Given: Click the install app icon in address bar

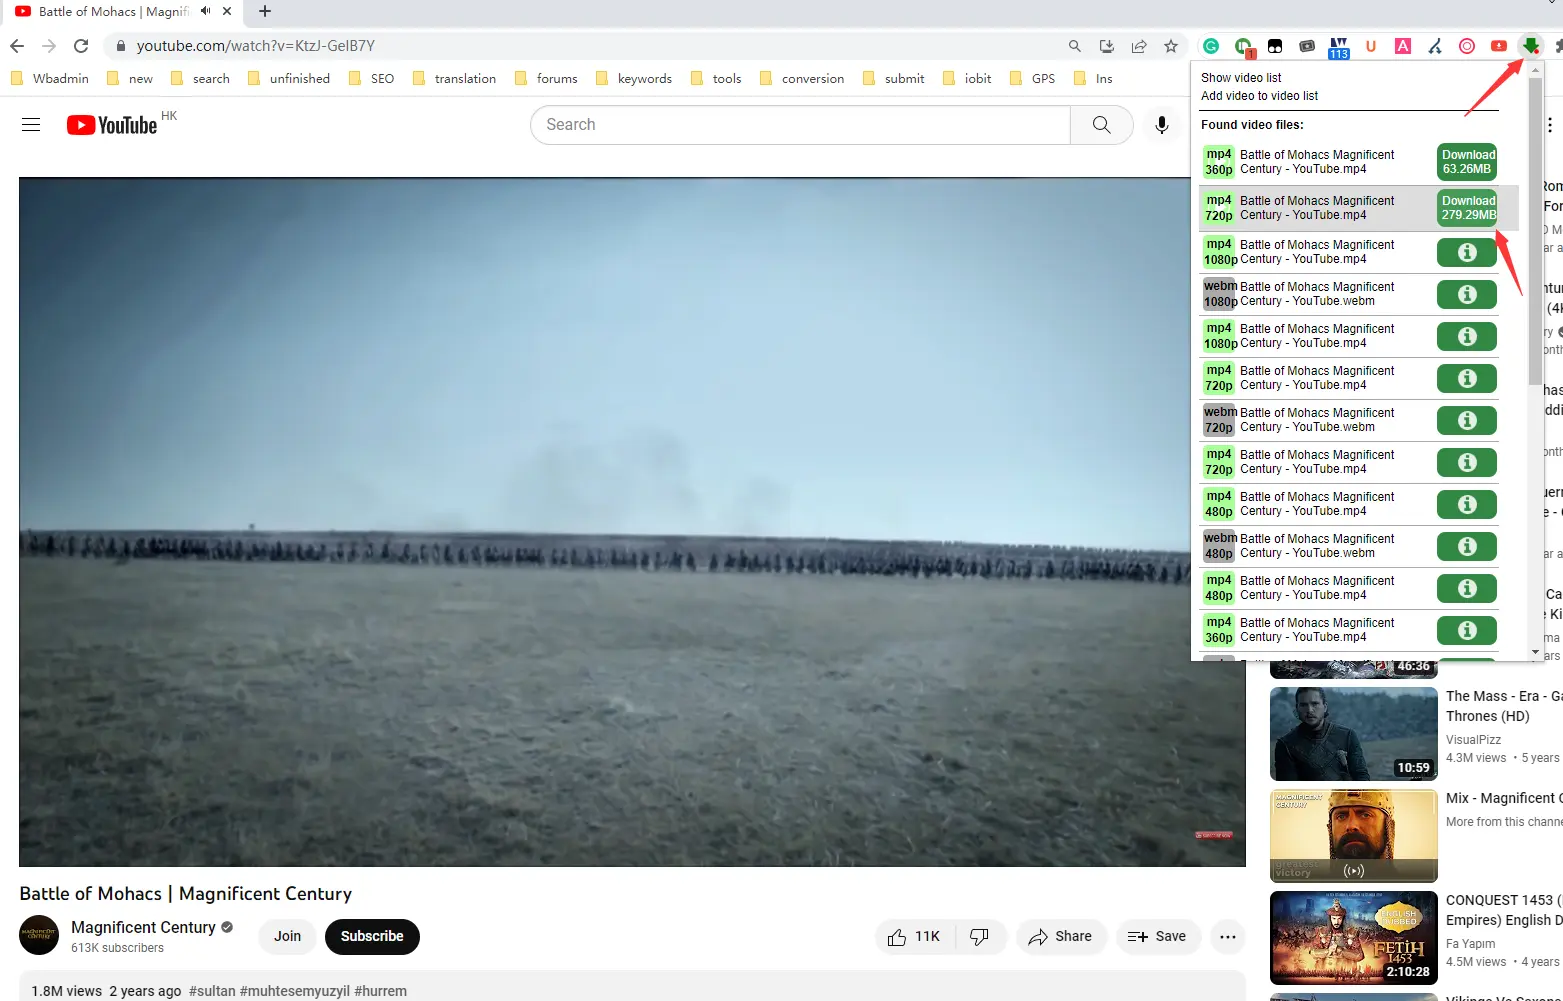Looking at the screenshot, I should 1107,46.
